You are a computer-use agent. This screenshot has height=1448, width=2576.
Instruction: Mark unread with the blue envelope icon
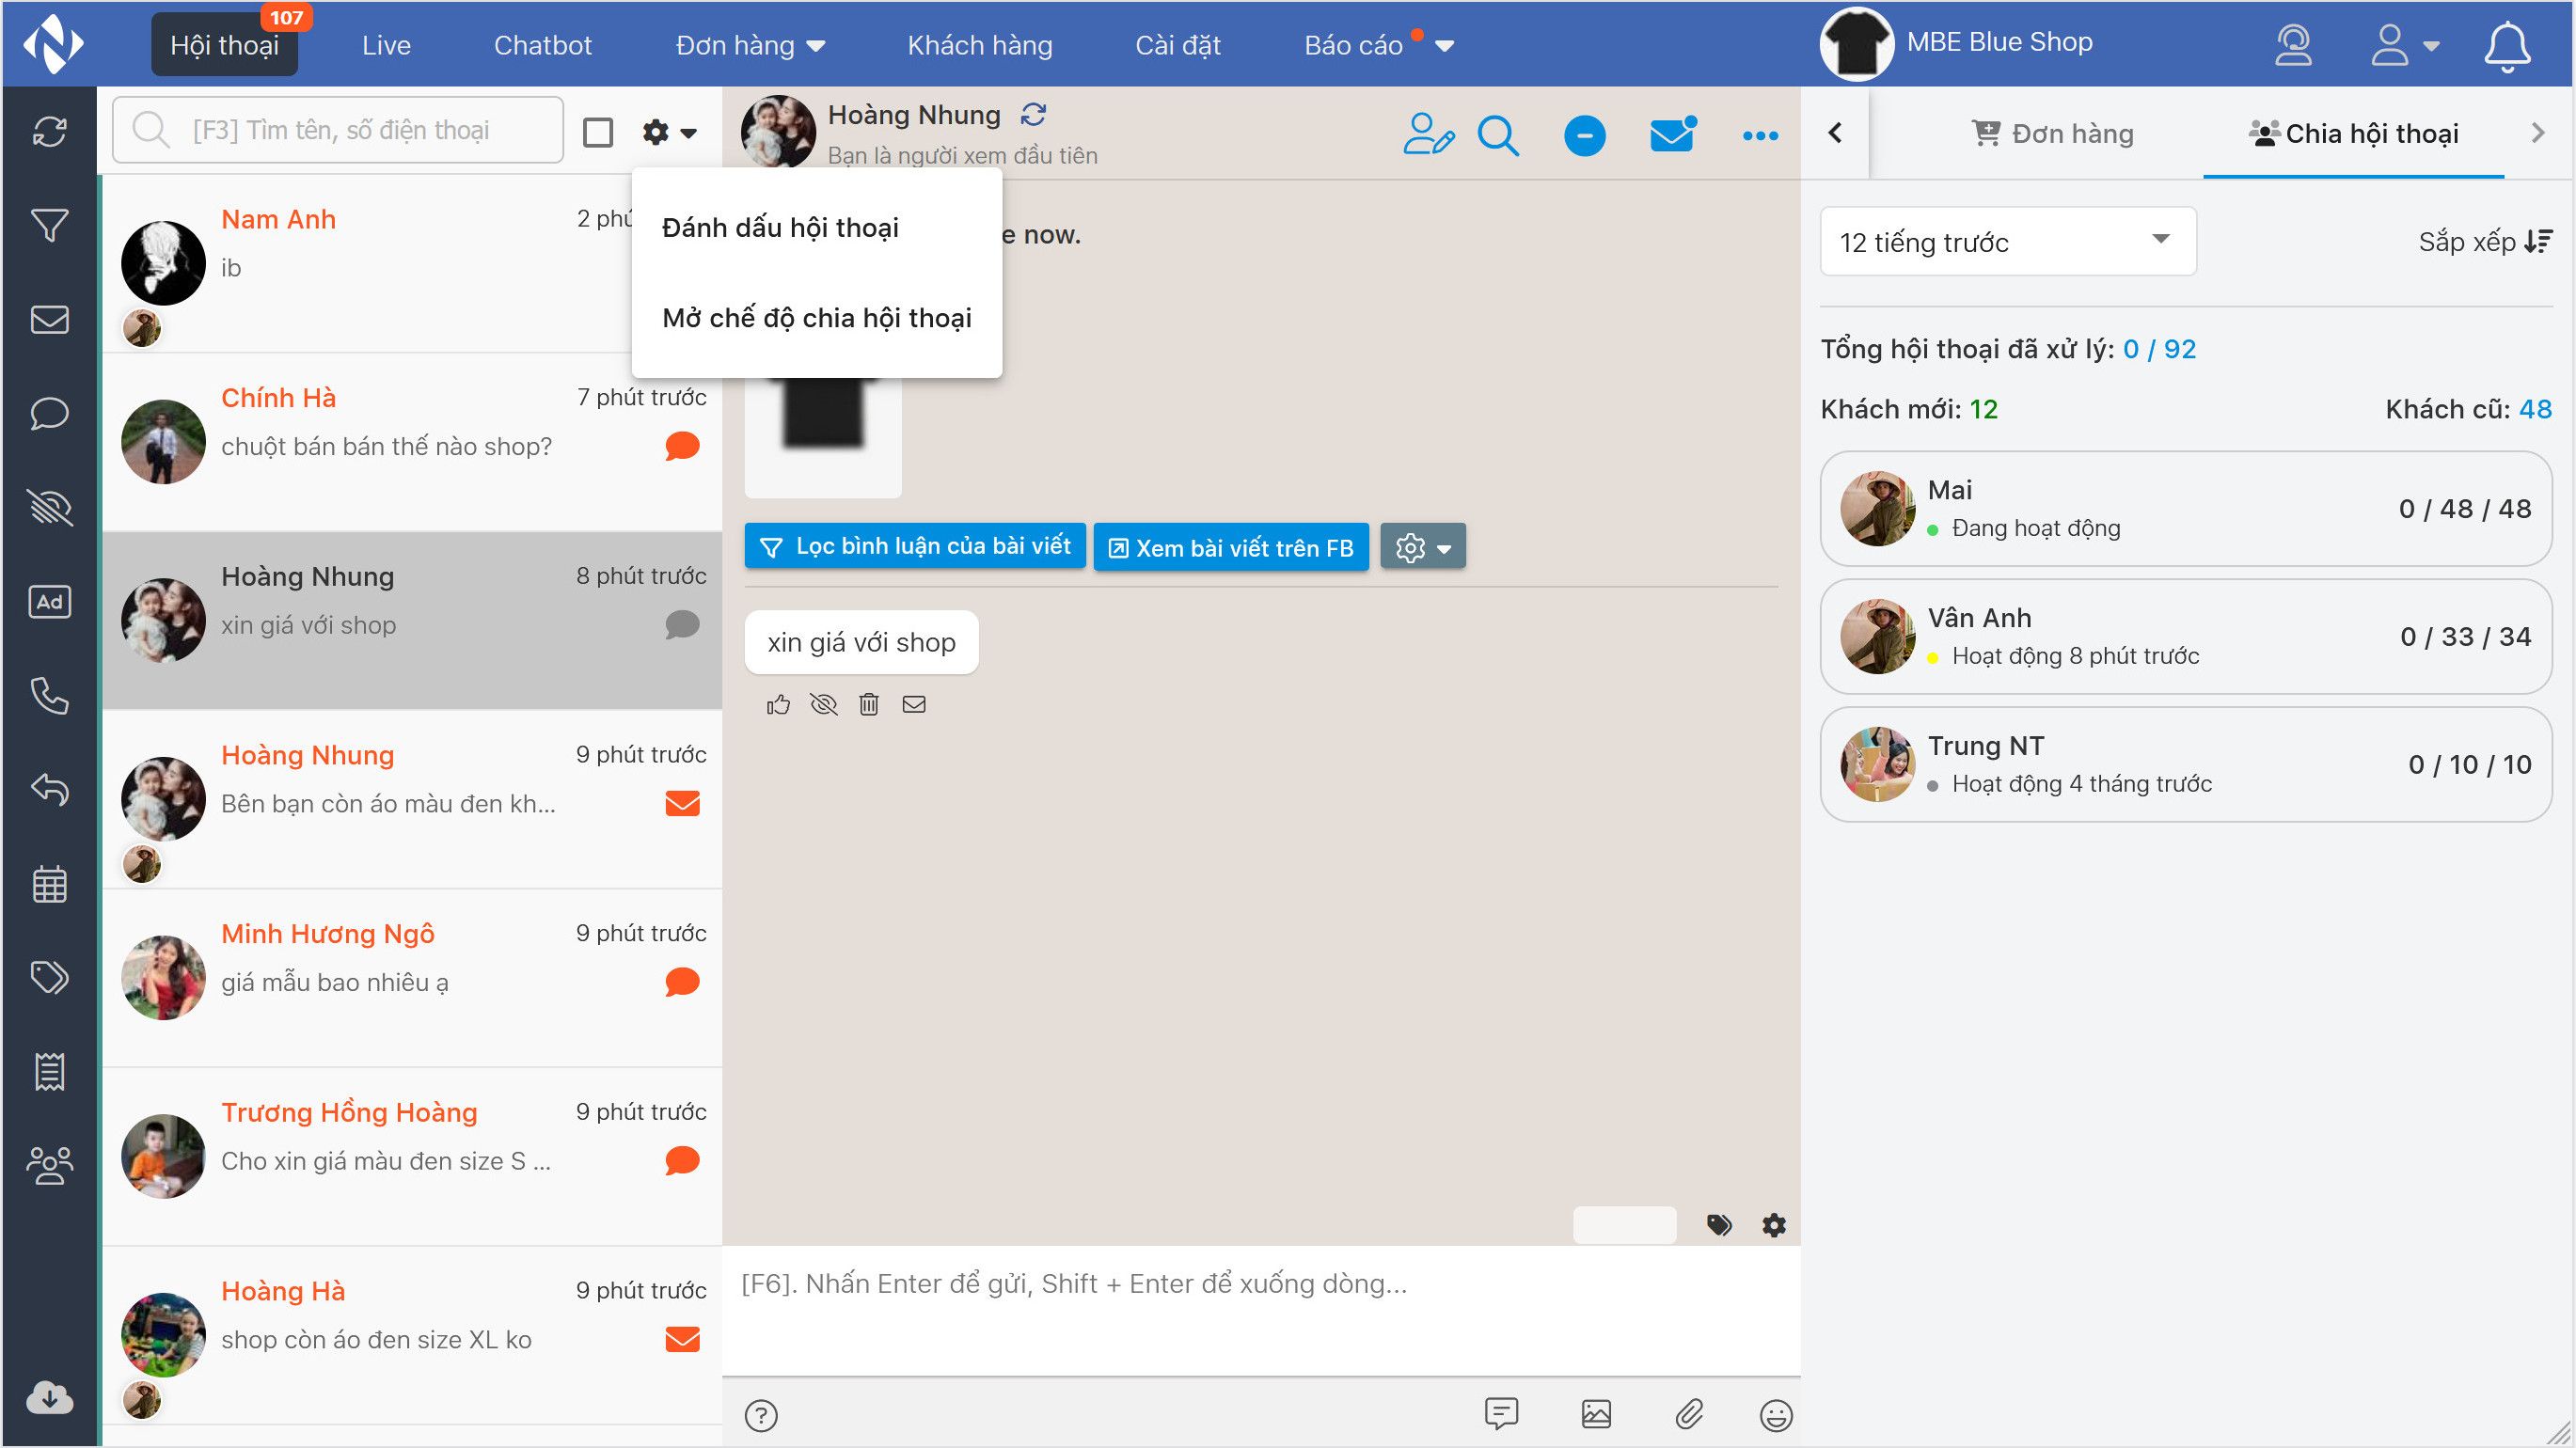click(1672, 134)
